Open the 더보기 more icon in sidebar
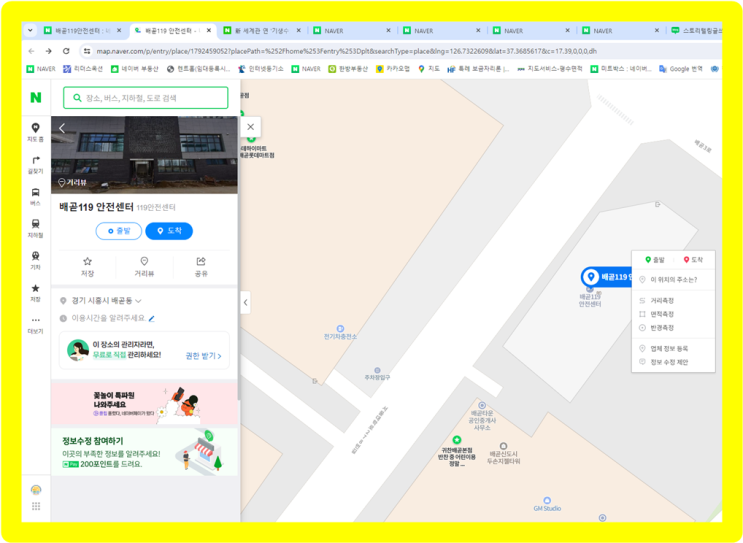The width and height of the screenshot is (743, 543). pyautogui.click(x=36, y=325)
